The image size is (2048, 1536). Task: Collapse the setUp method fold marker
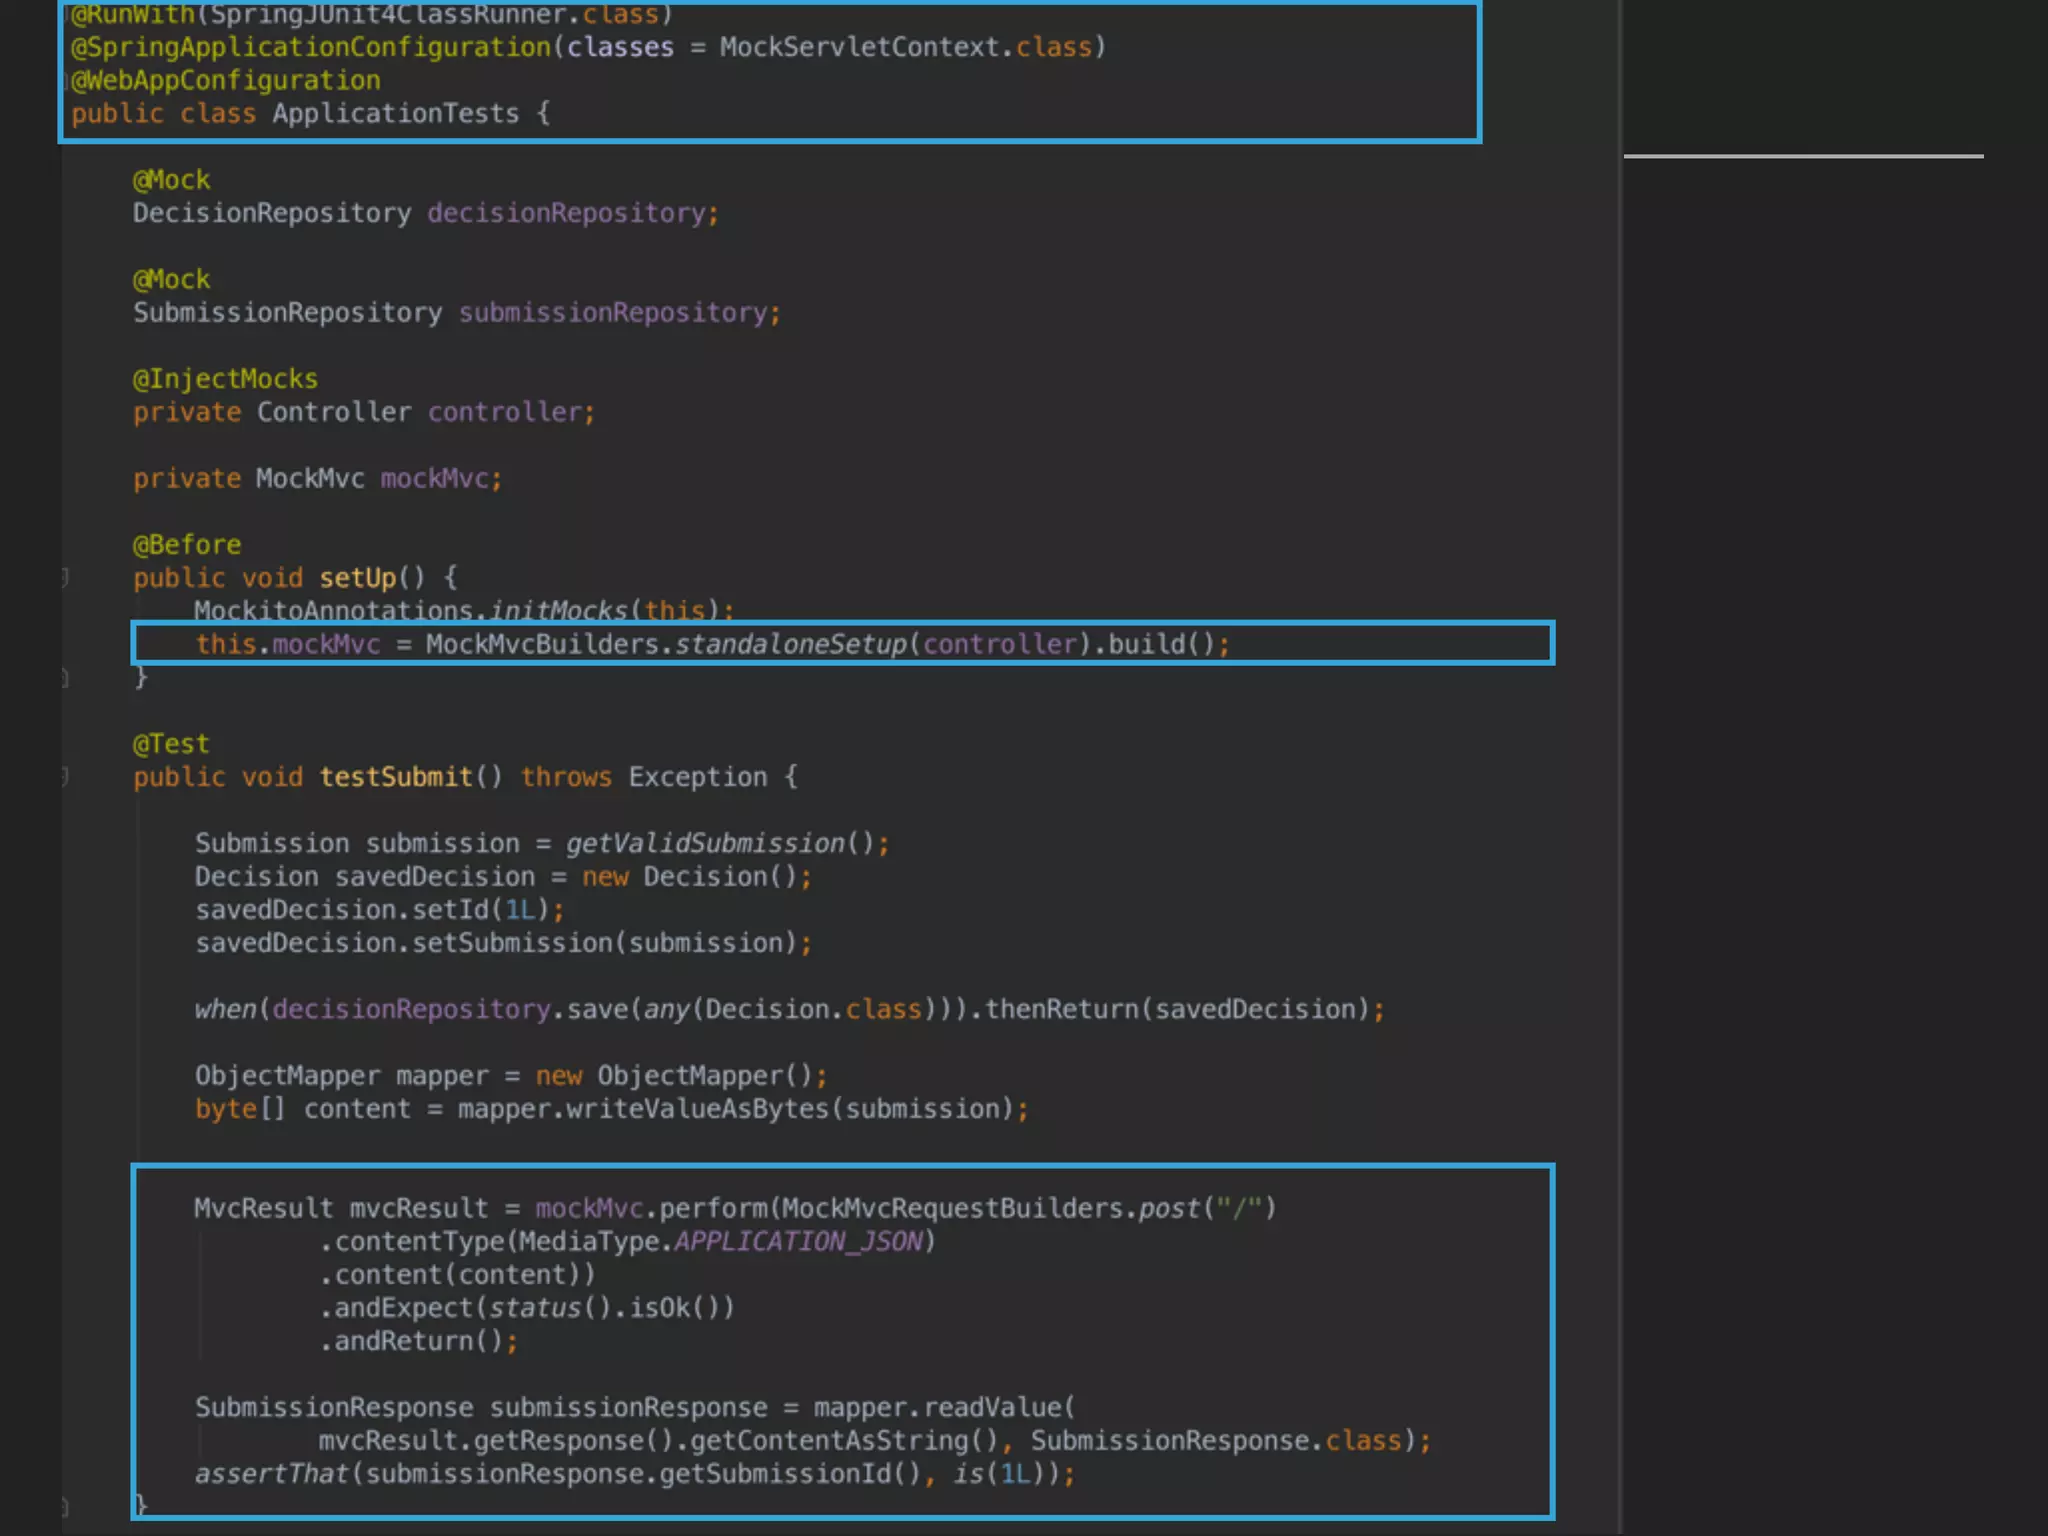tap(65, 577)
